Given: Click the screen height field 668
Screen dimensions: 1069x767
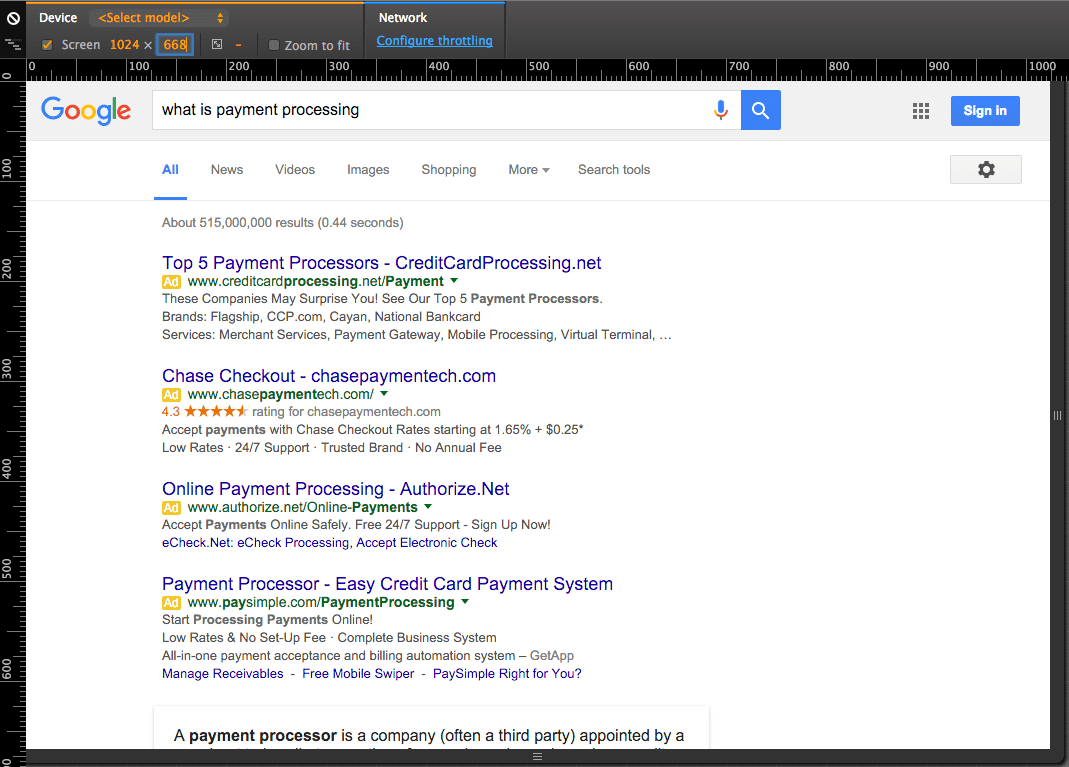Looking at the screenshot, I should (175, 45).
